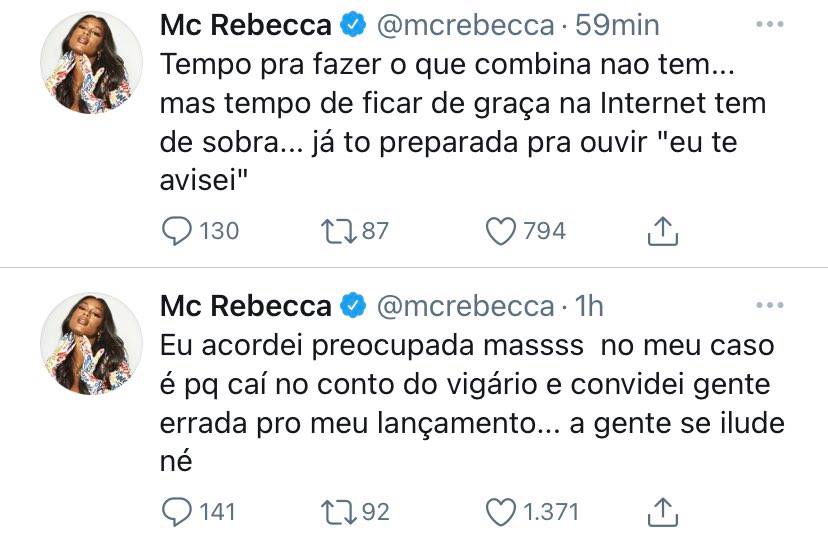Image resolution: width=828 pixels, height=544 pixels.
Task: Open Mc Rebecca avatar on second tweet
Action: click(x=91, y=344)
